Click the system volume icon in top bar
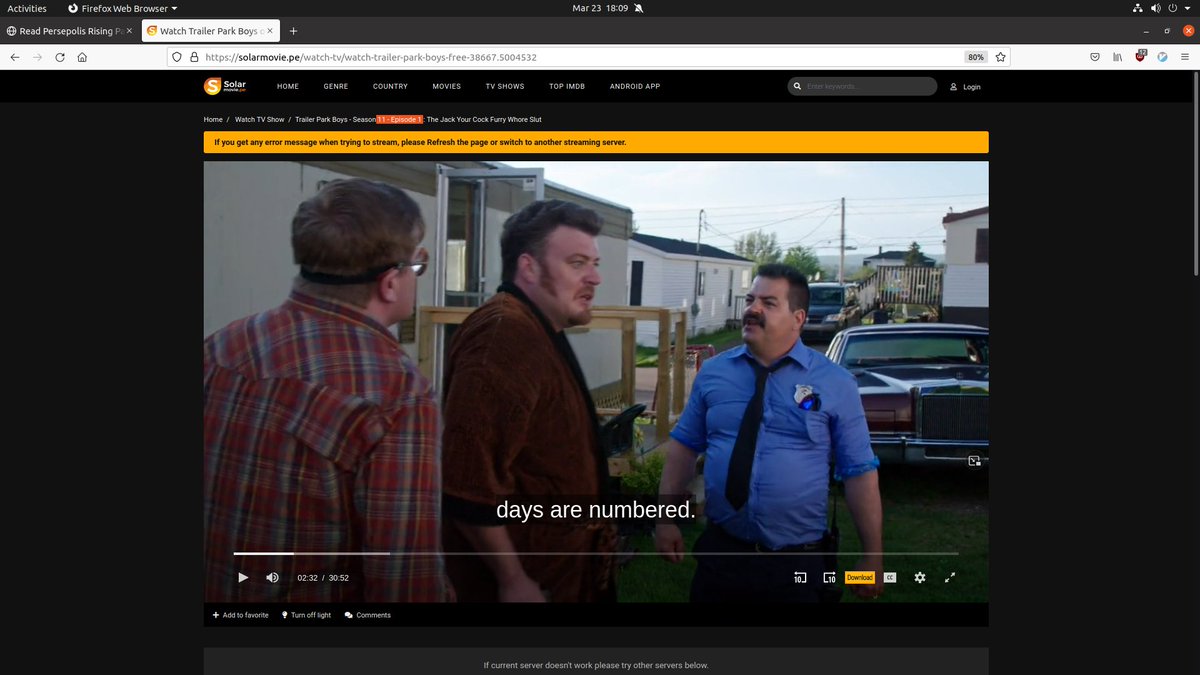 click(1156, 8)
